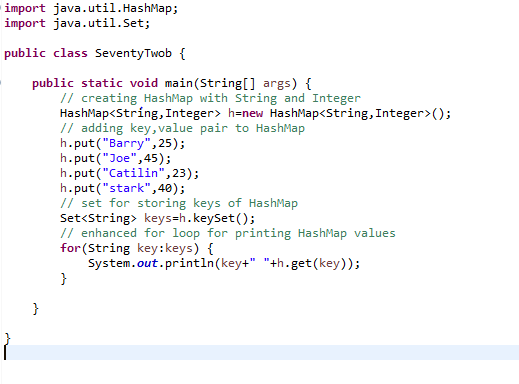Click the "Joe" string literal
The height and width of the screenshot is (384, 519).
click(x=119, y=158)
